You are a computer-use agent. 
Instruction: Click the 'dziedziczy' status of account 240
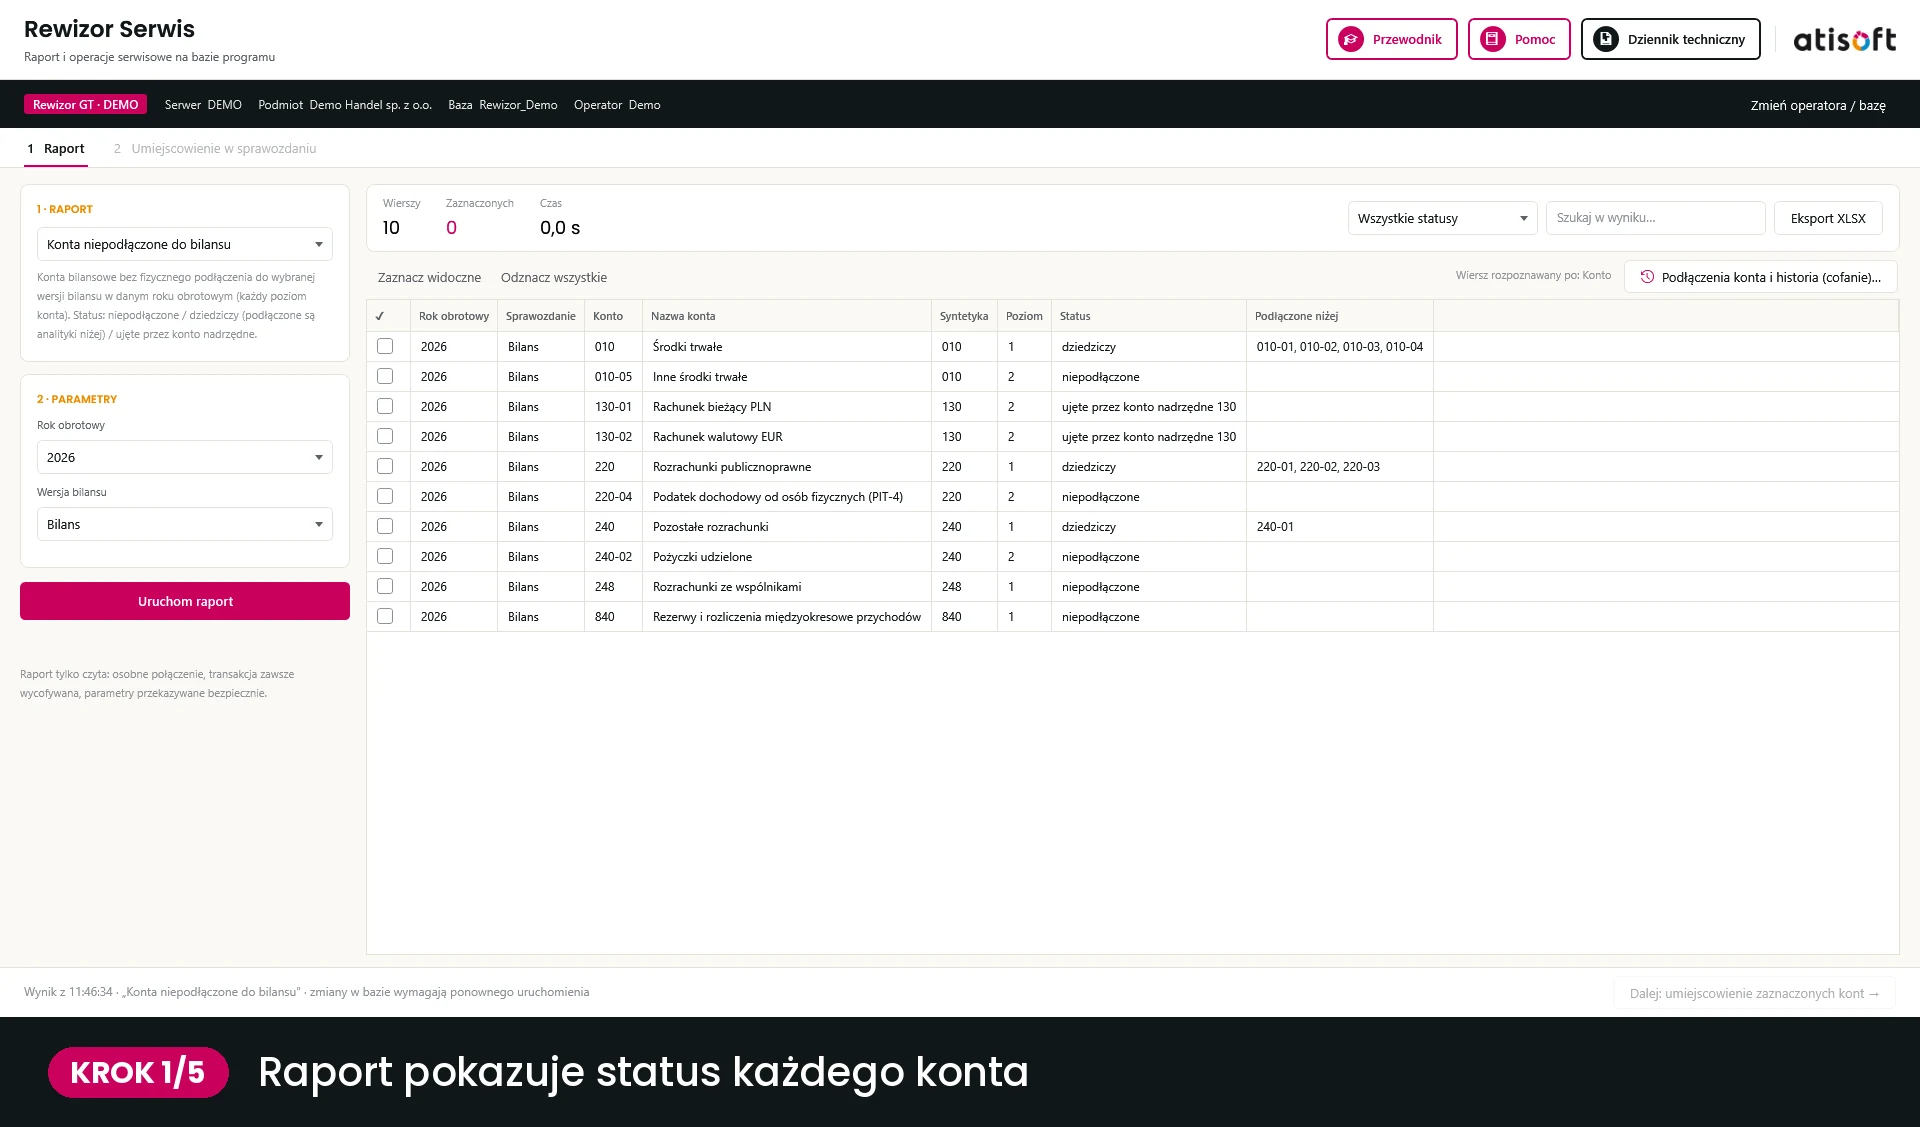[1089, 526]
